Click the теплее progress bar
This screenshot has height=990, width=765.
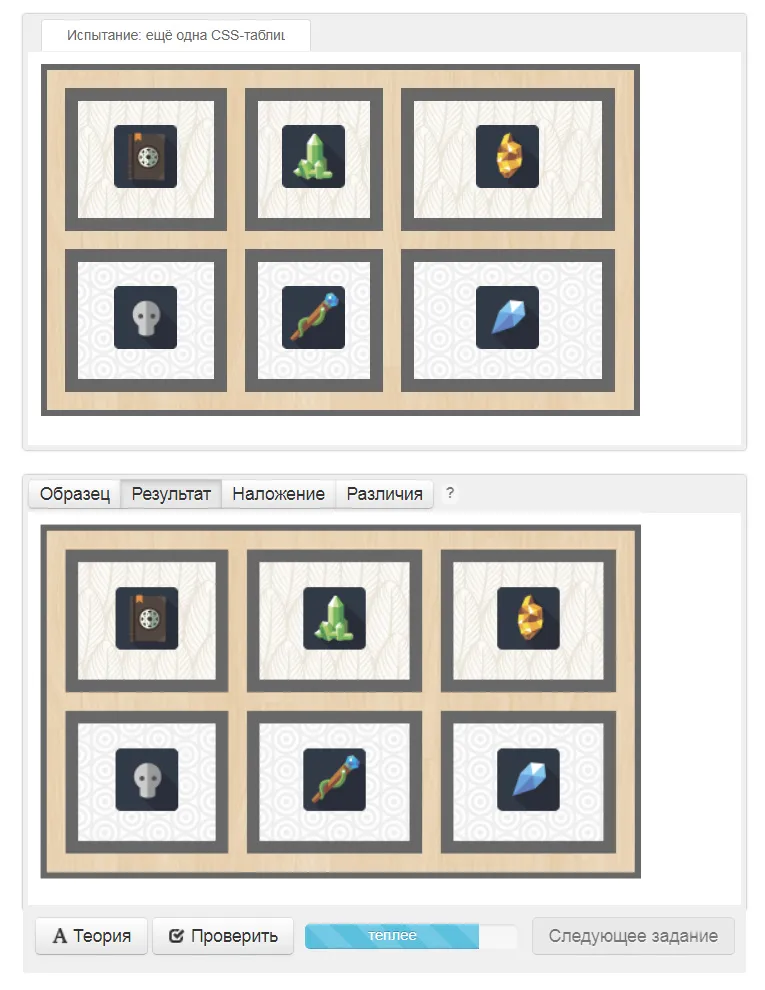(411, 936)
